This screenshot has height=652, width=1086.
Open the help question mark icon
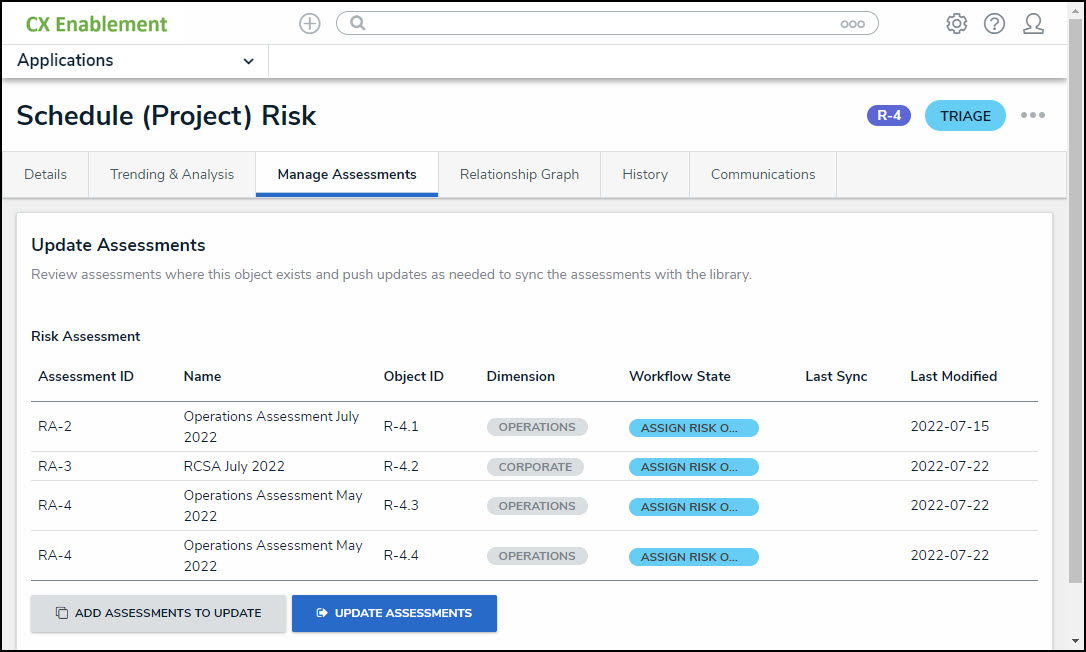click(994, 24)
